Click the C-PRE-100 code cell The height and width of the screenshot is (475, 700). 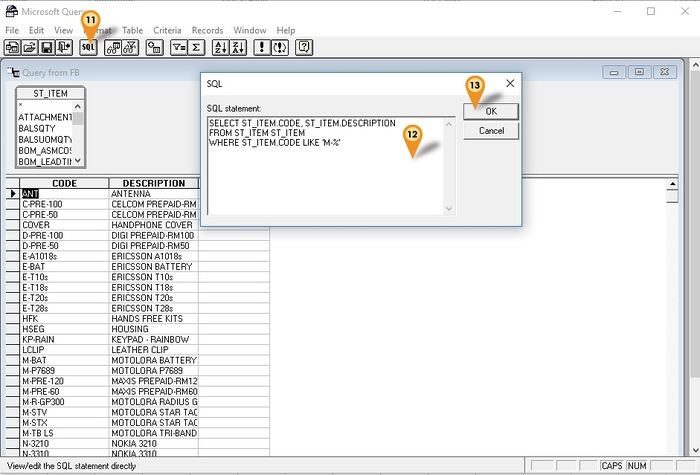tap(64, 204)
